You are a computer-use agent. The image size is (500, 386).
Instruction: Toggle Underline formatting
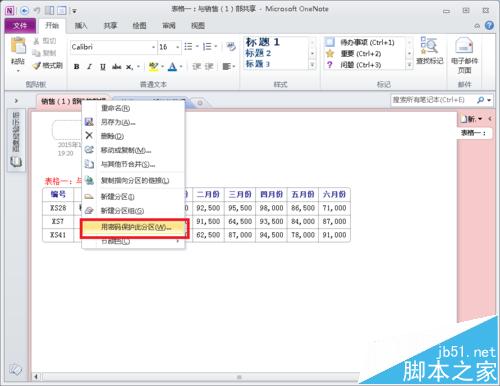click(103, 67)
